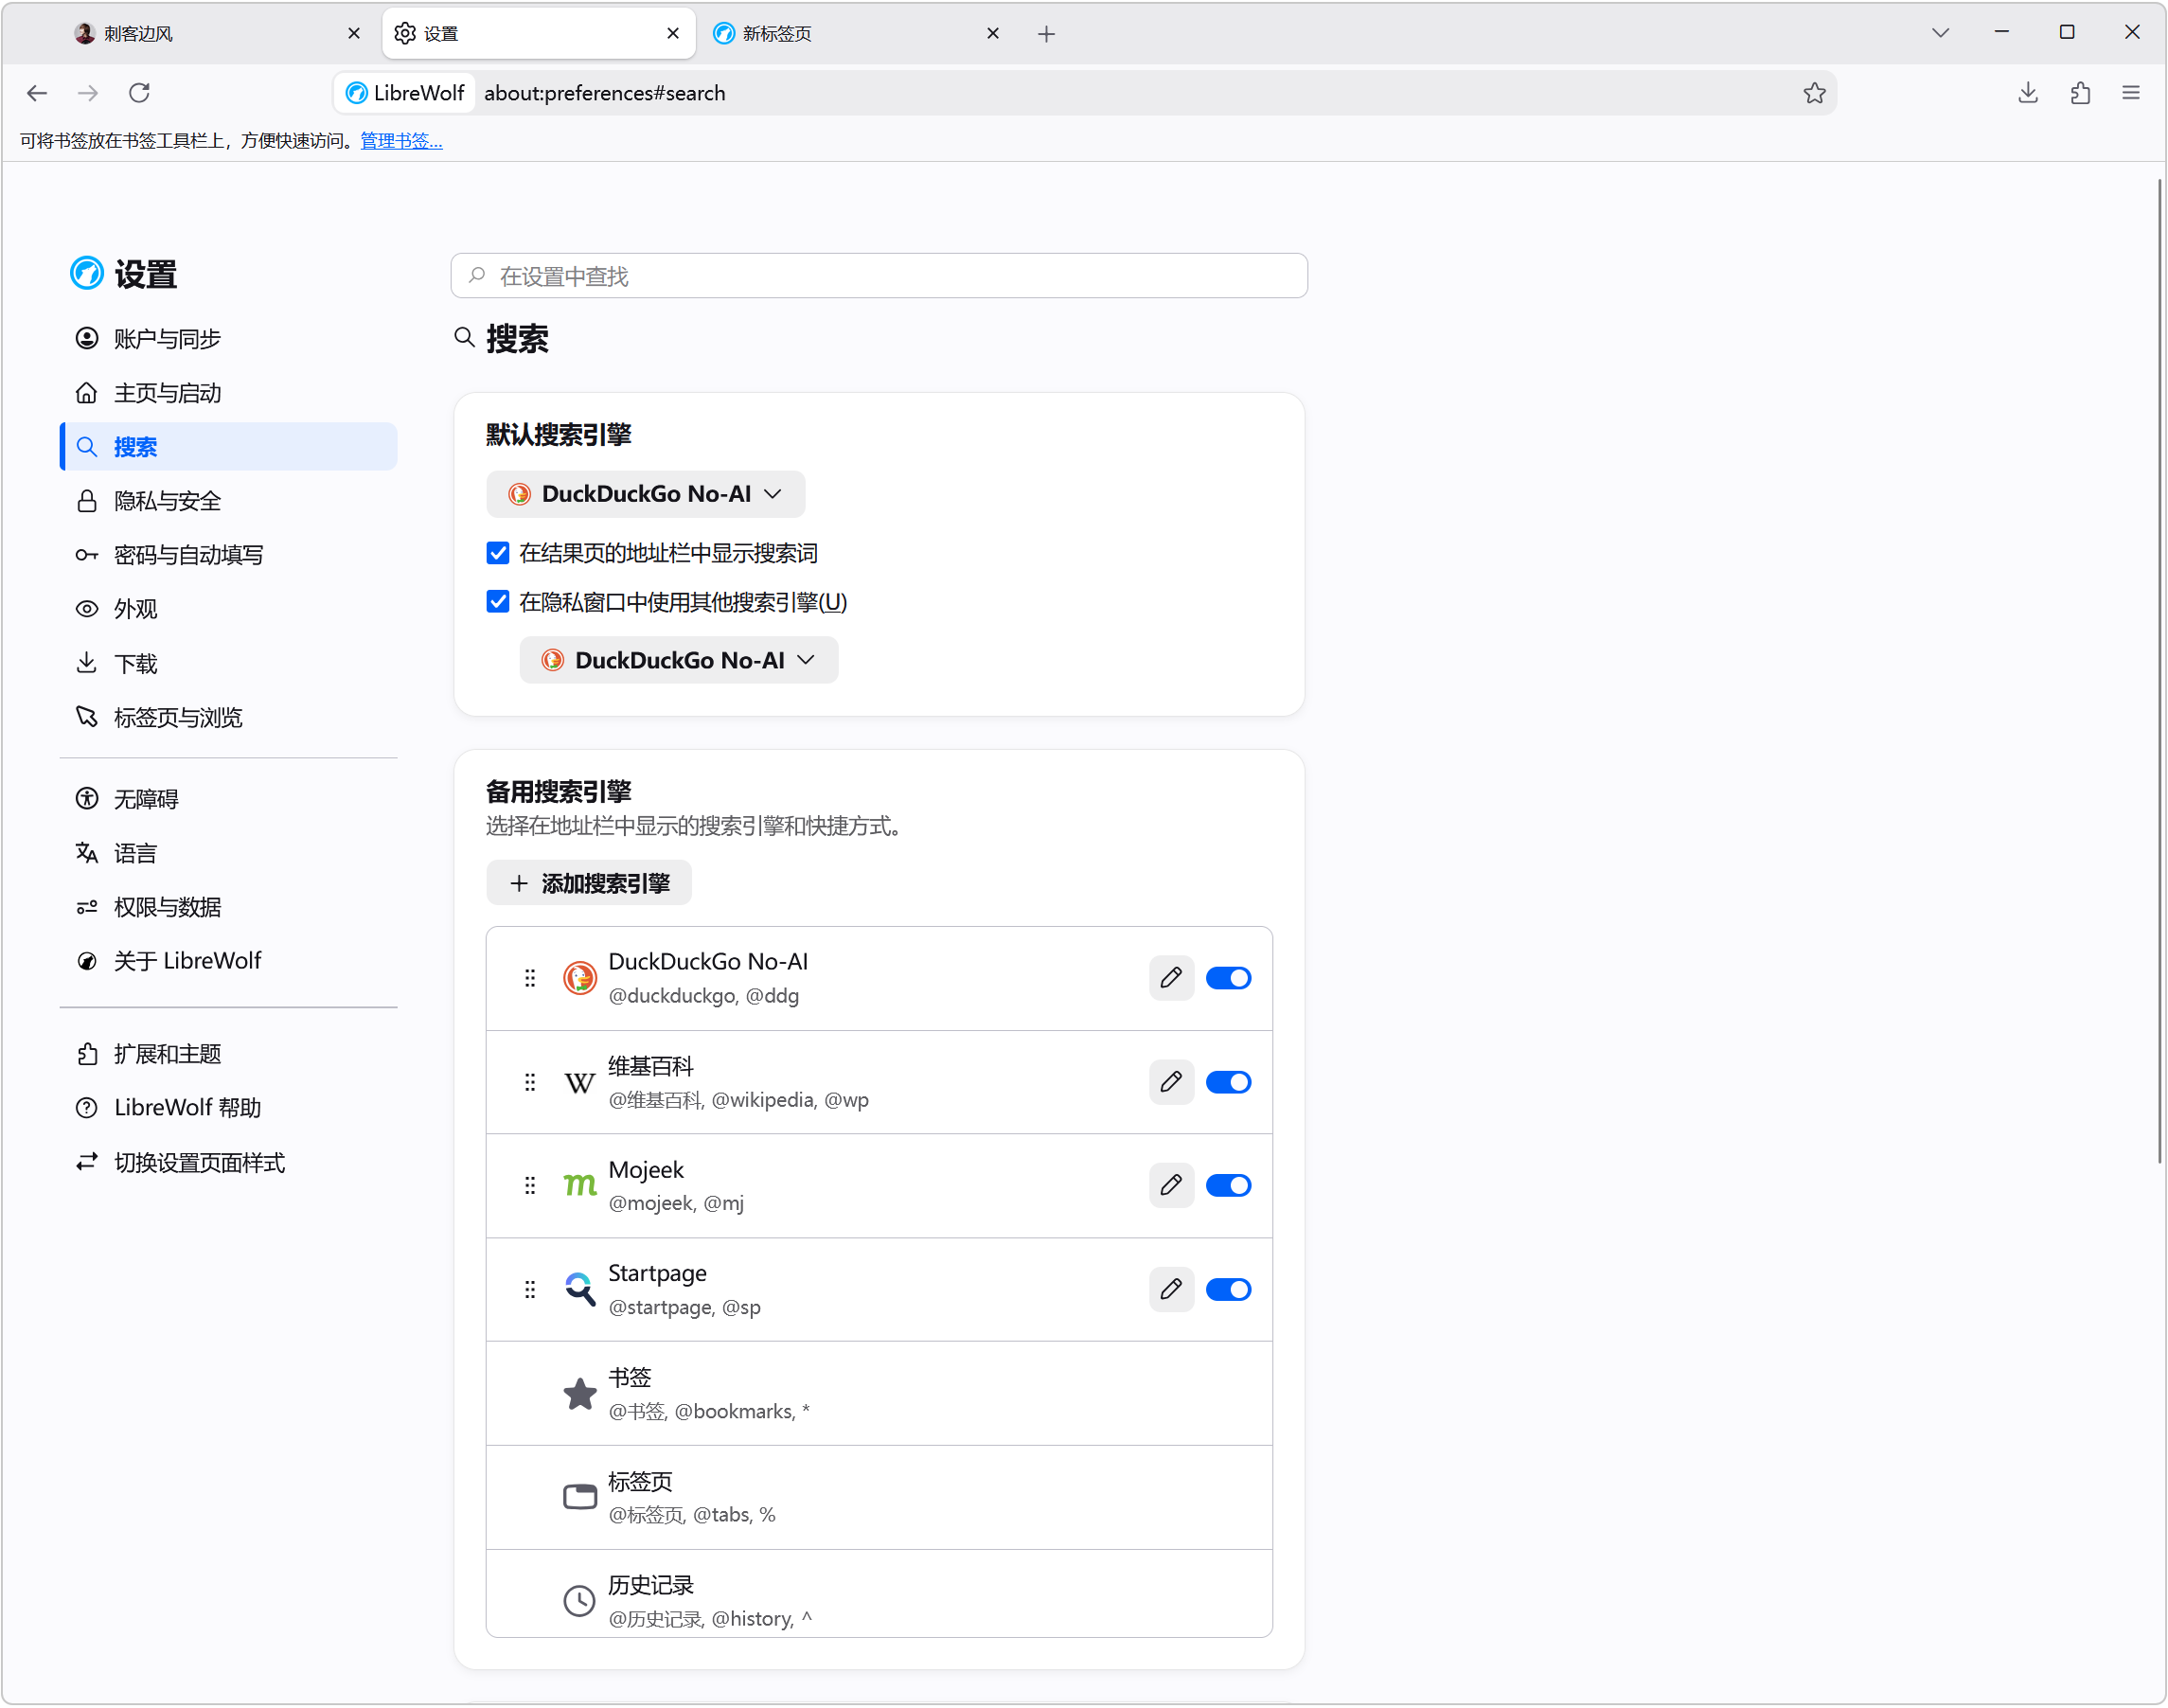The height and width of the screenshot is (1708, 2168).
Task: Click the page vertical scrollbar
Action: (2159, 670)
